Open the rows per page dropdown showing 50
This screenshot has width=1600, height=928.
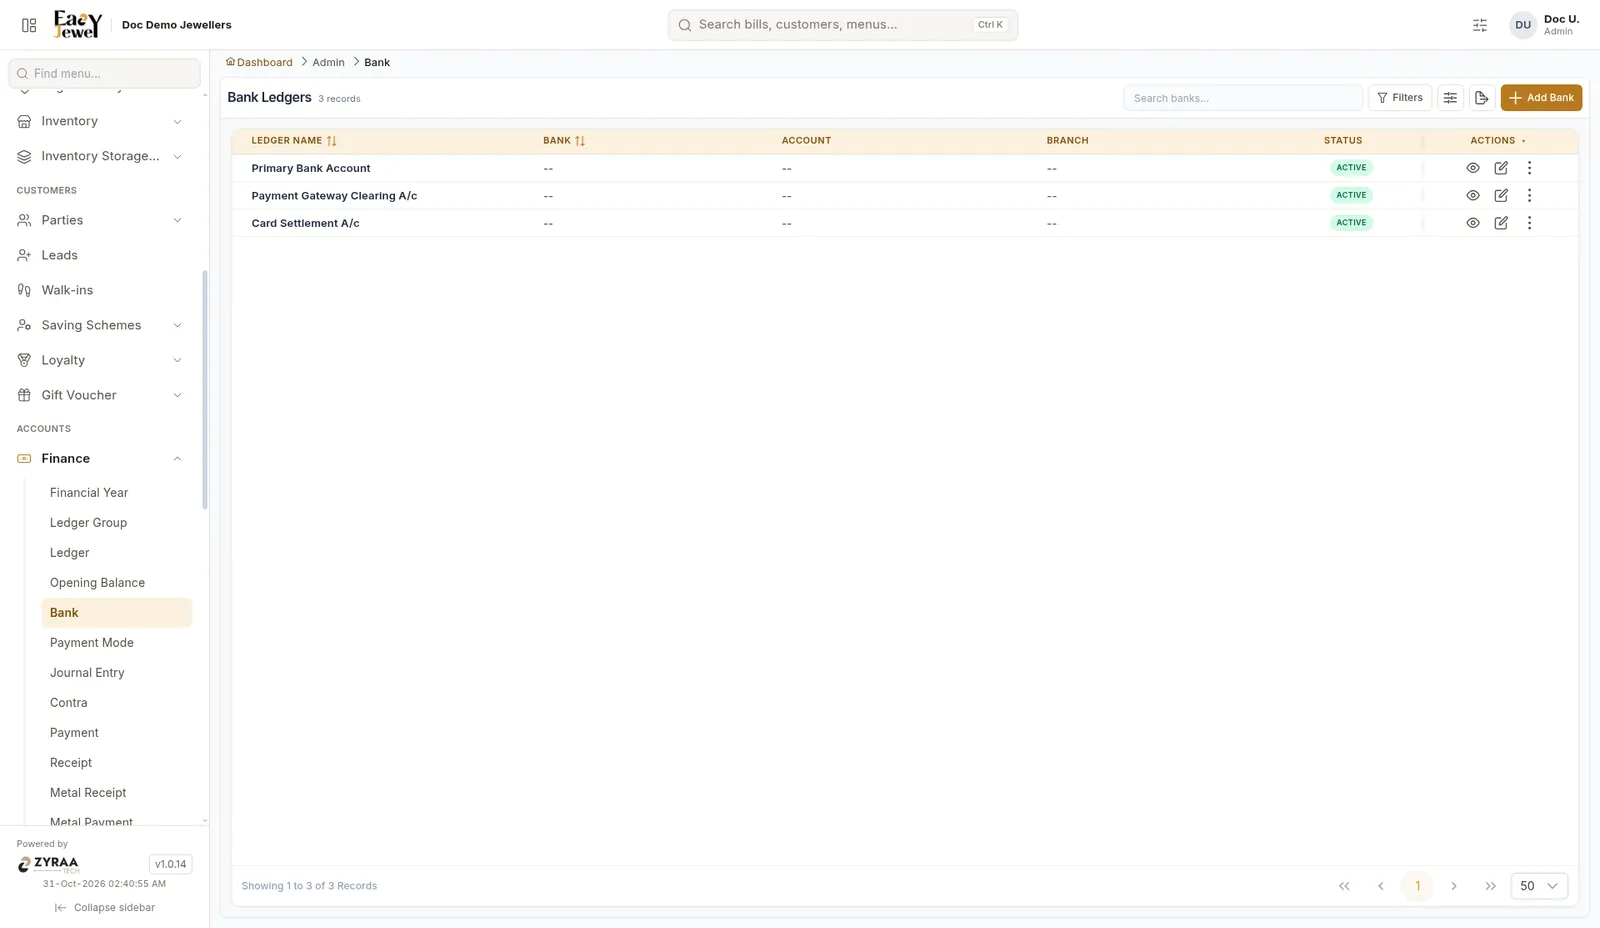tap(1539, 886)
